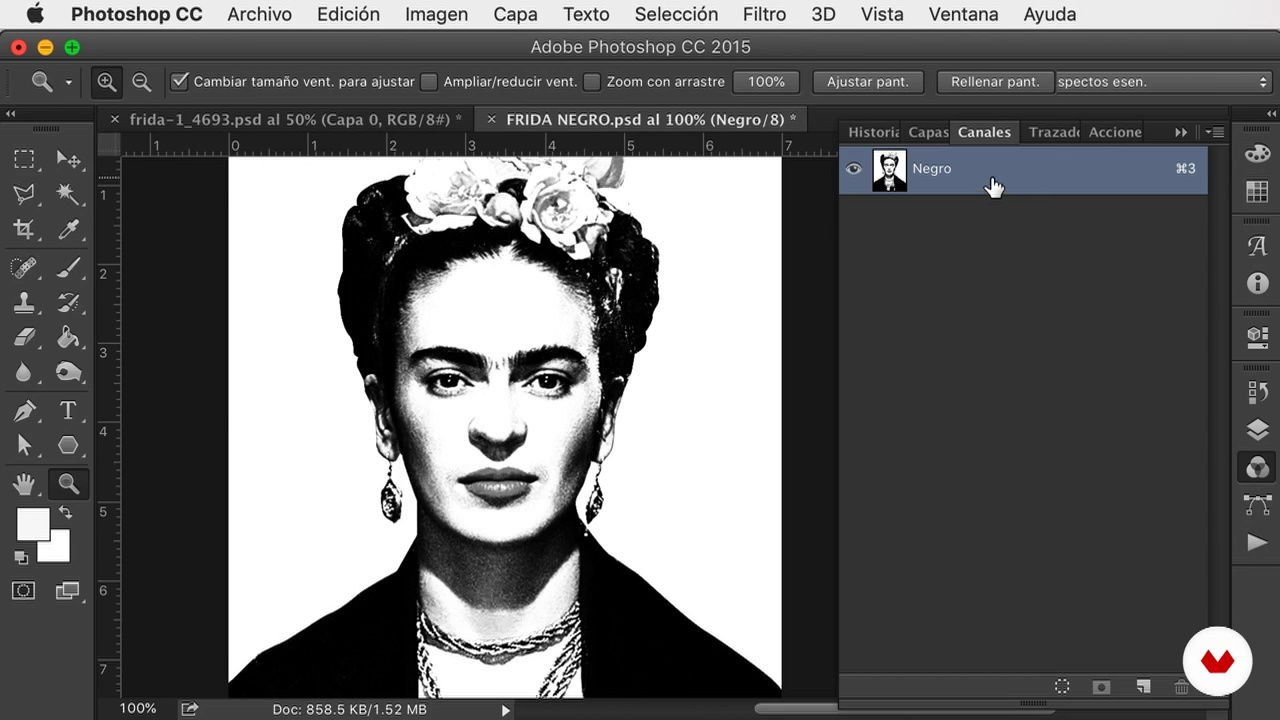Load channel as selection
This screenshot has width=1280, height=720.
[x=1062, y=686]
